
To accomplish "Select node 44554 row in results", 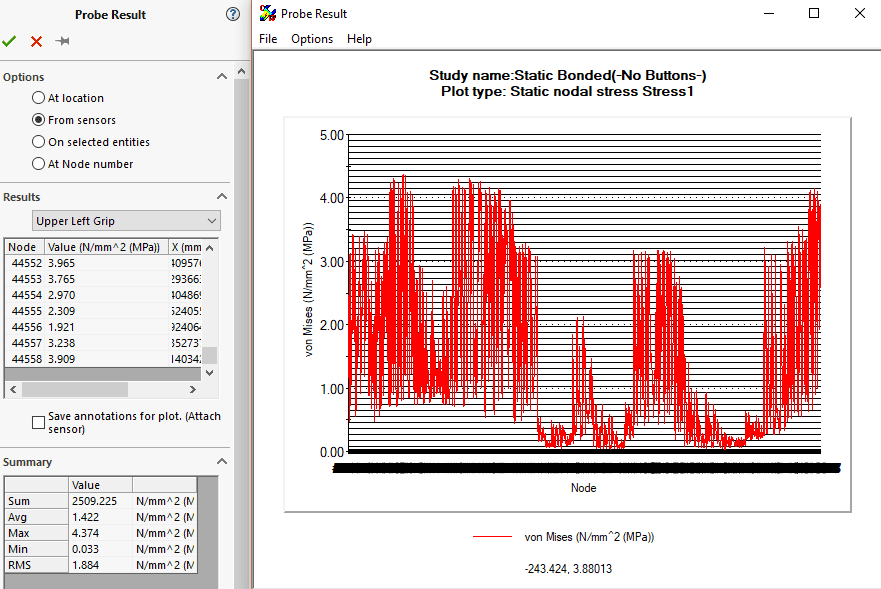I will 103,295.
